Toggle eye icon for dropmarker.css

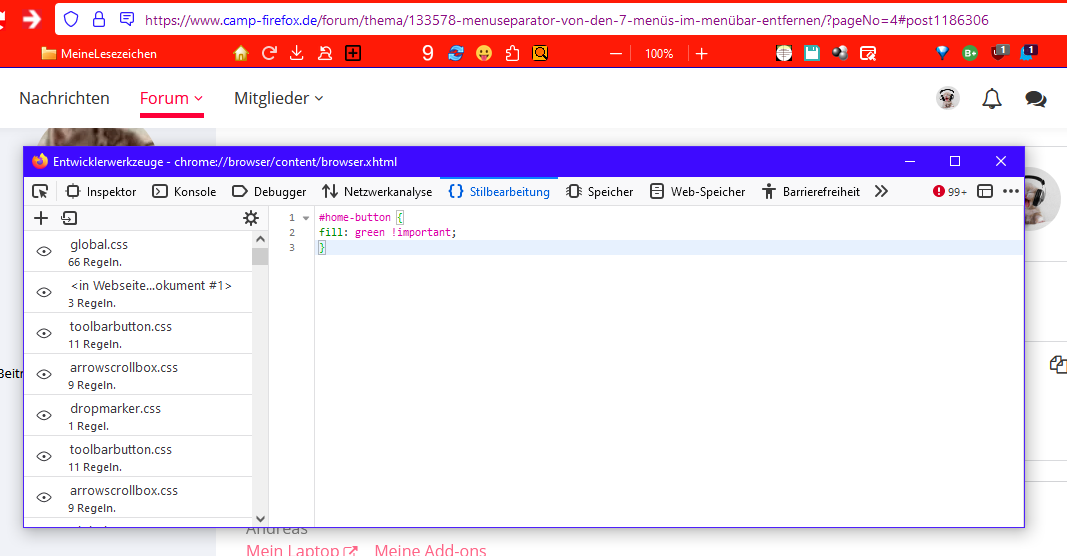pyautogui.click(x=44, y=415)
